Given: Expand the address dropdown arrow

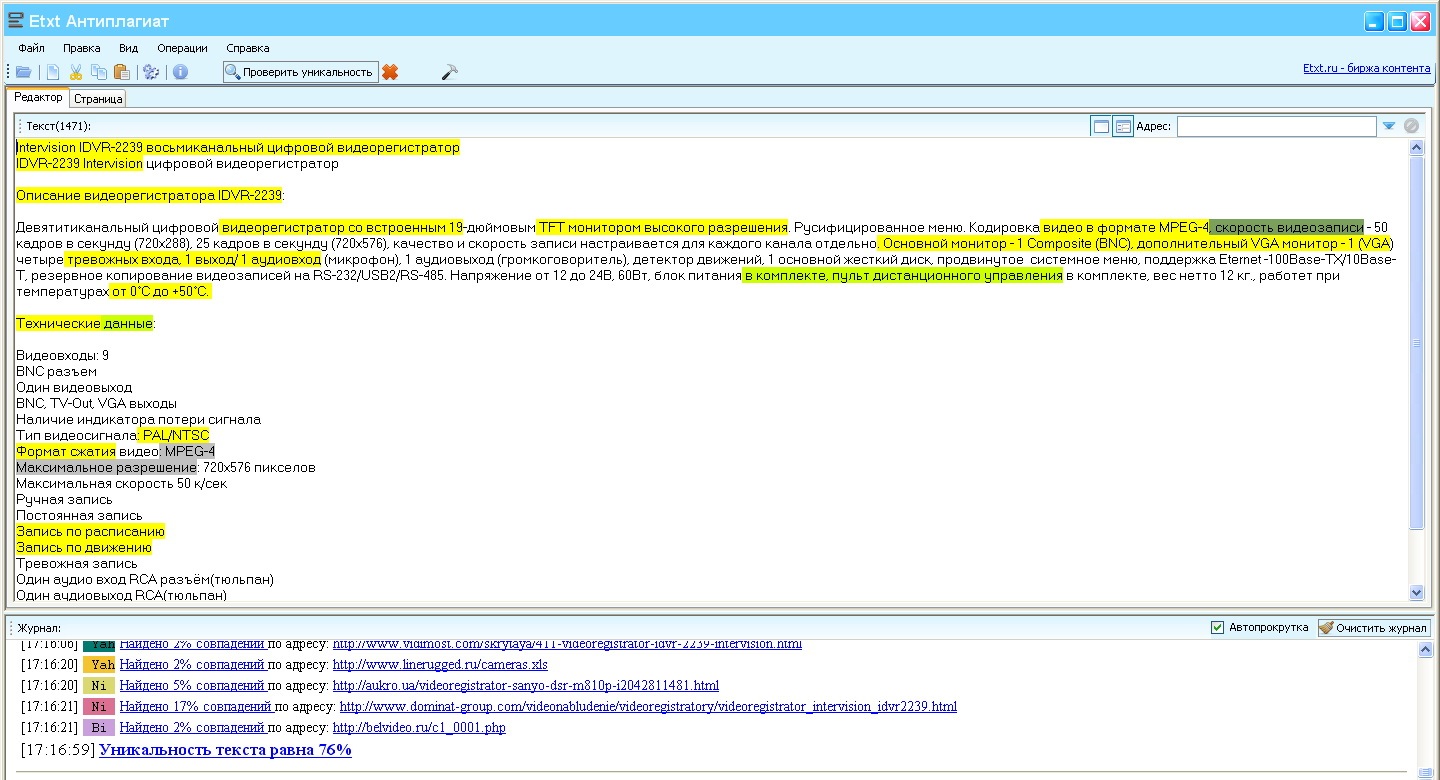Looking at the screenshot, I should (1389, 126).
